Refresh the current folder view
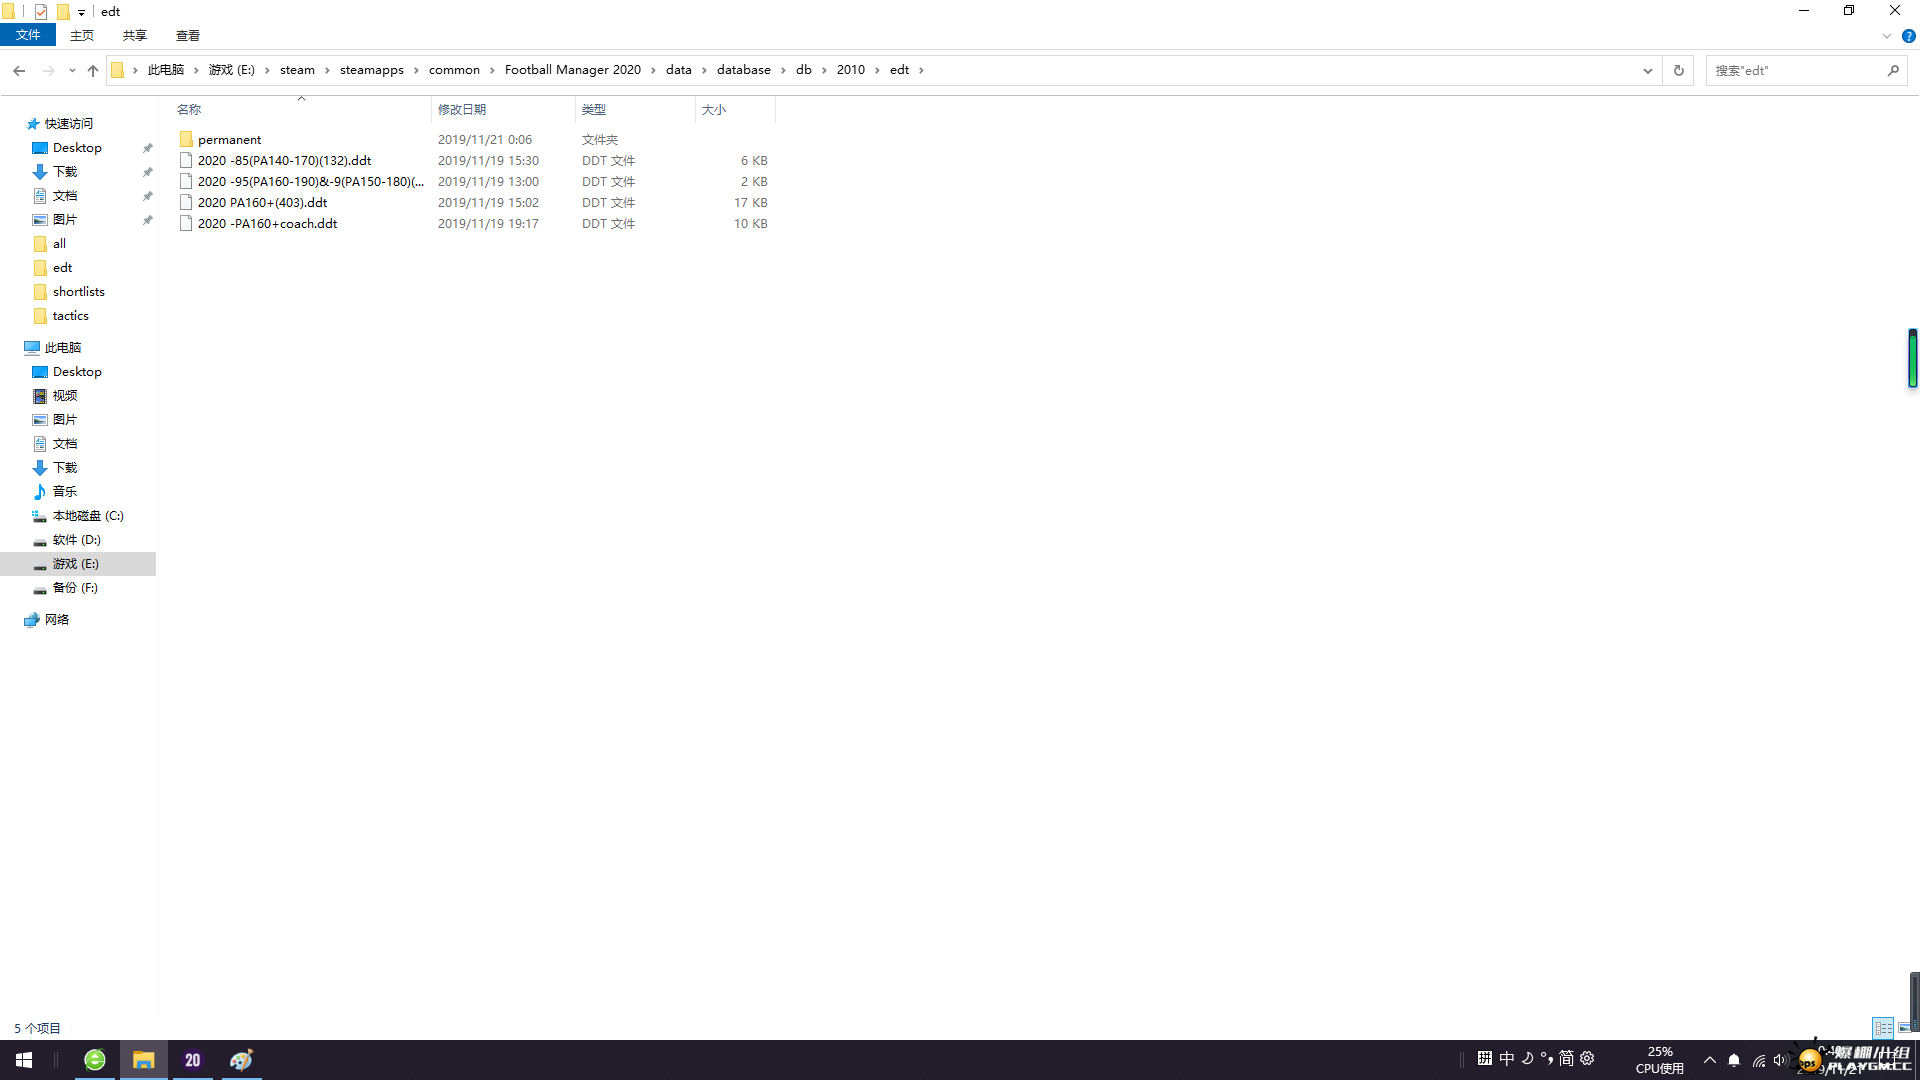 tap(1679, 70)
